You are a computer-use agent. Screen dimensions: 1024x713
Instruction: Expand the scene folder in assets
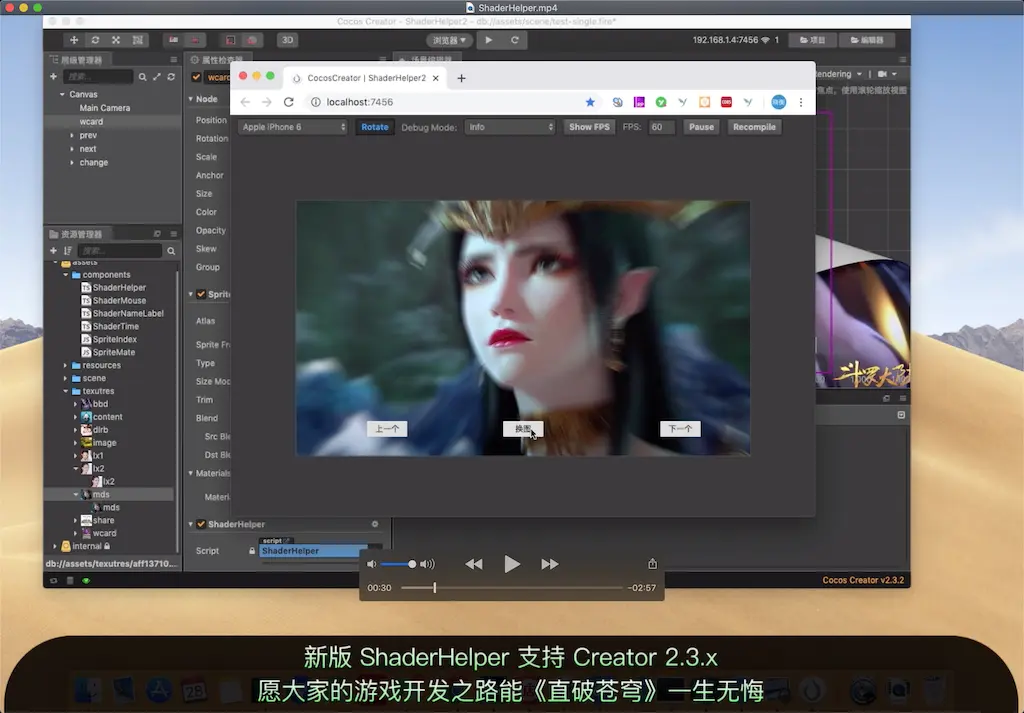[x=65, y=379]
